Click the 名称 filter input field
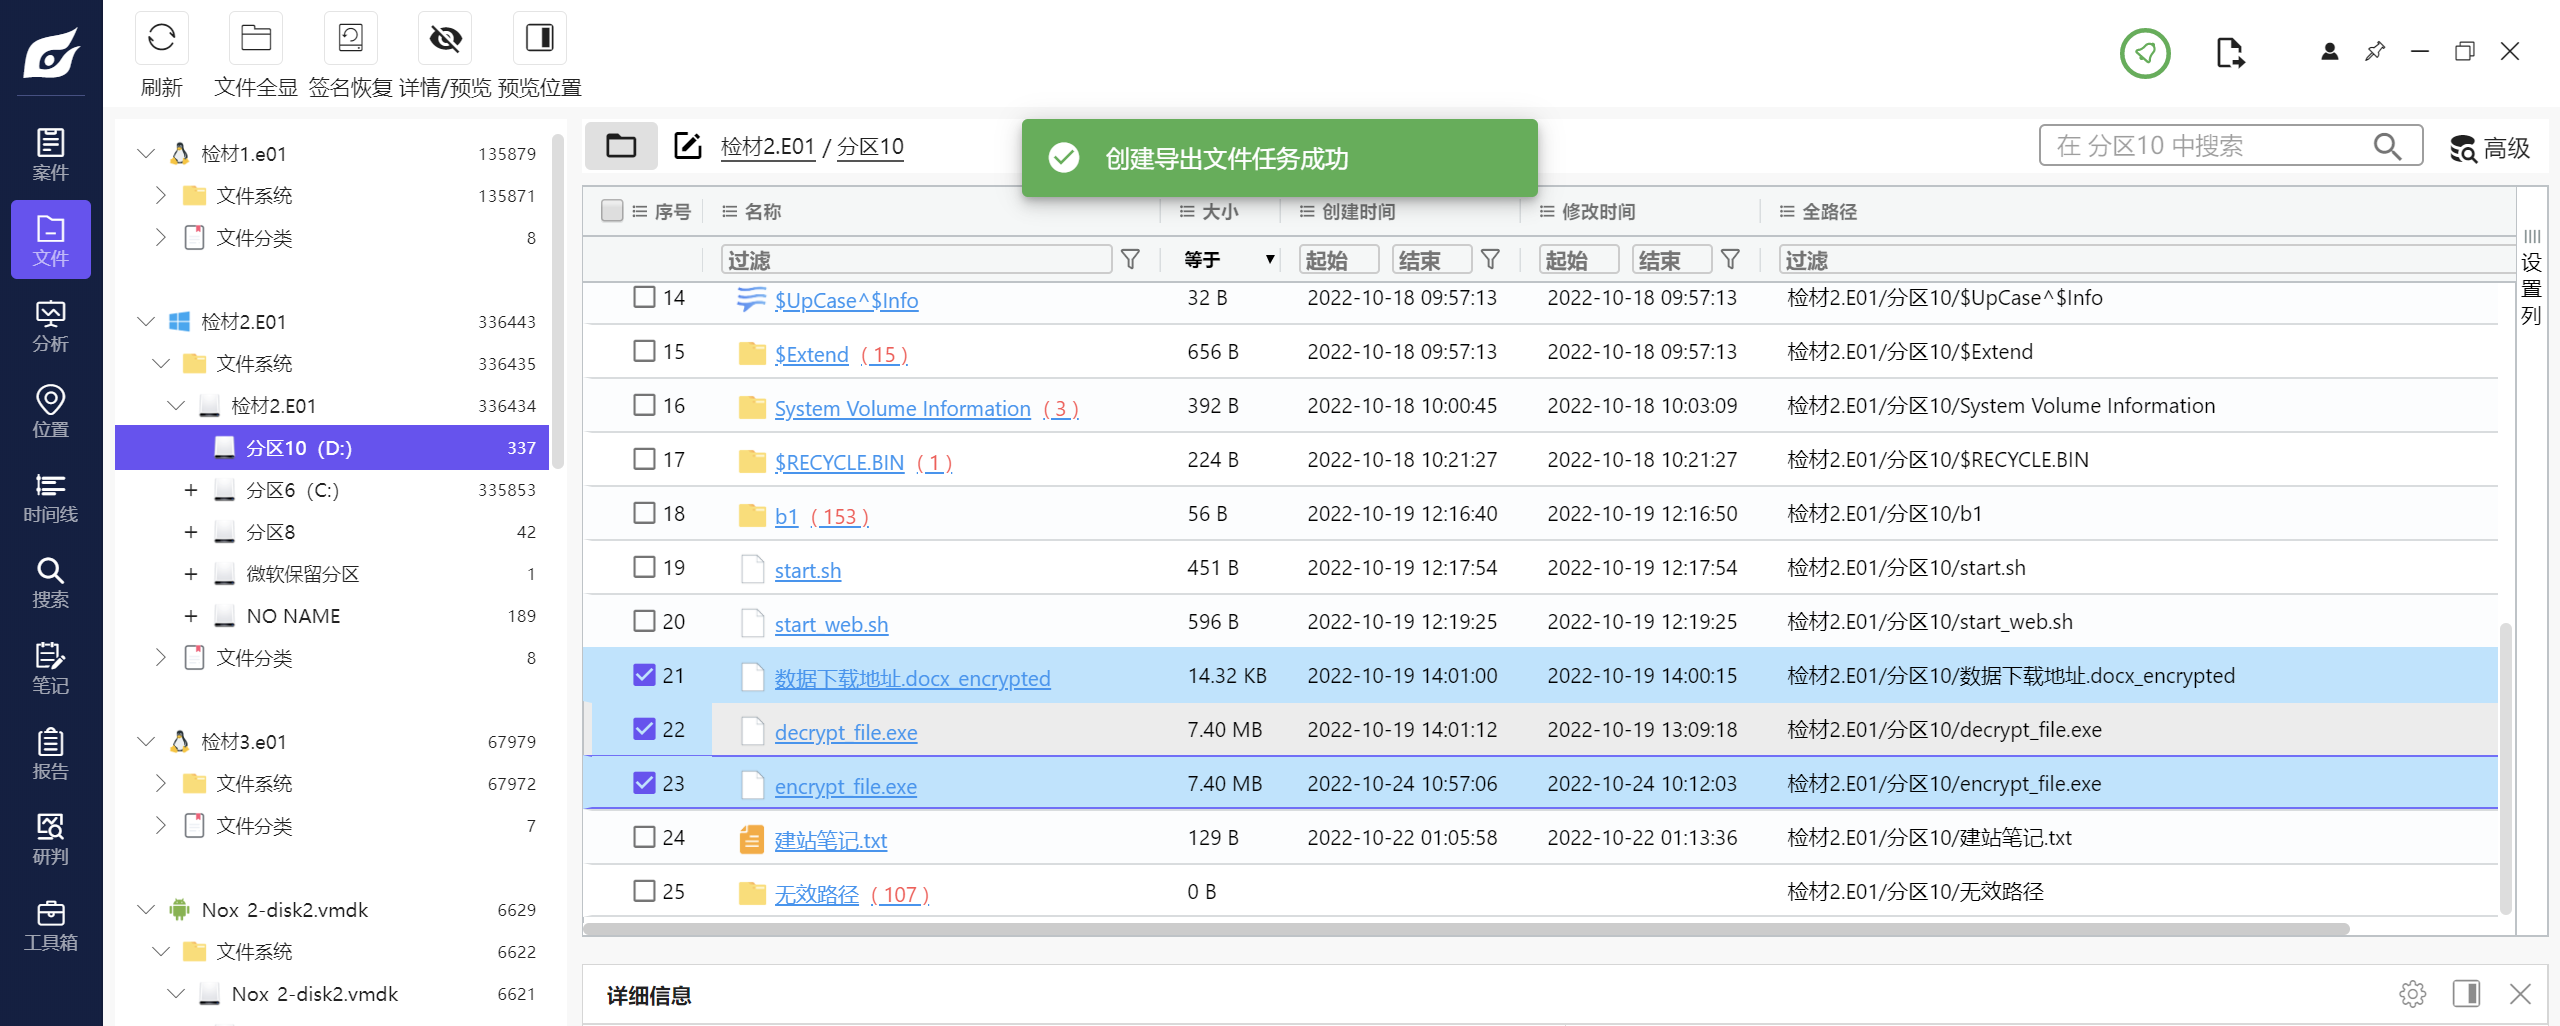The image size is (2560, 1026). pyautogui.click(x=916, y=260)
